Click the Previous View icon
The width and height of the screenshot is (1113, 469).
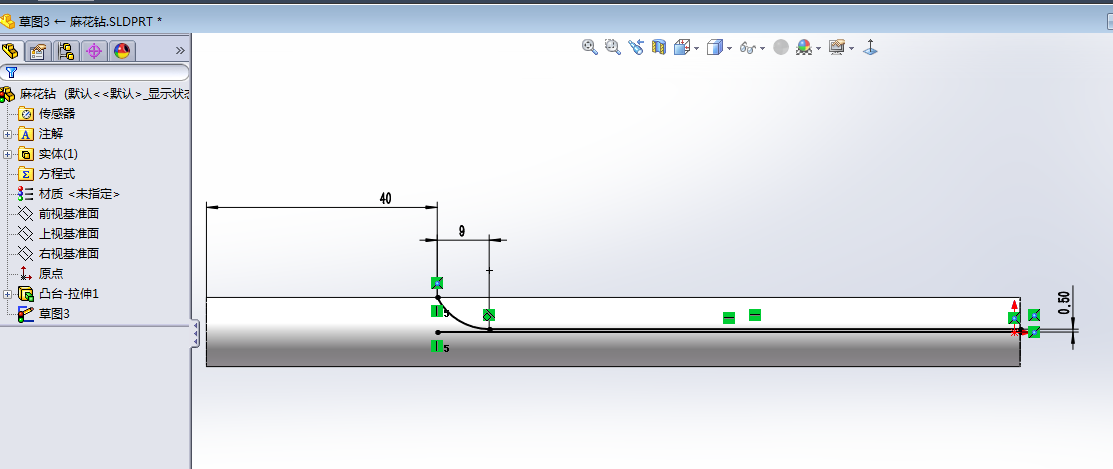point(636,47)
